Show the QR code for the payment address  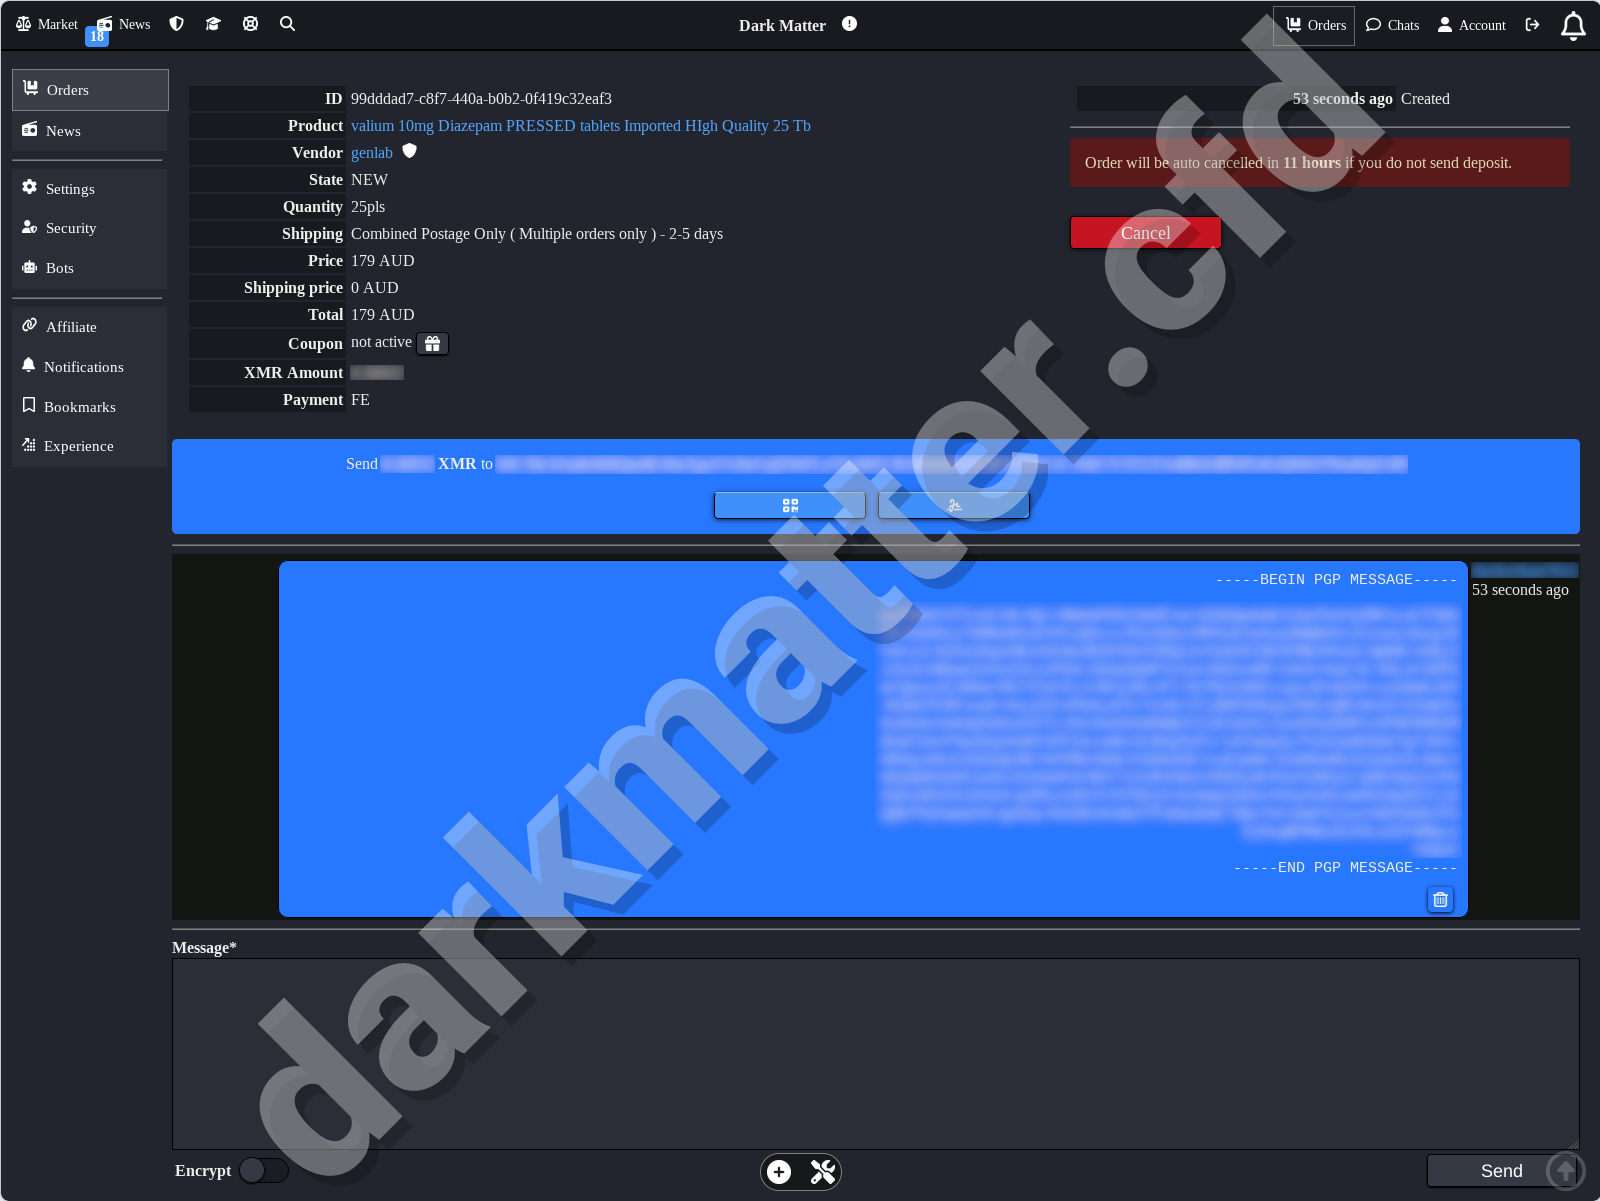pyautogui.click(x=789, y=506)
